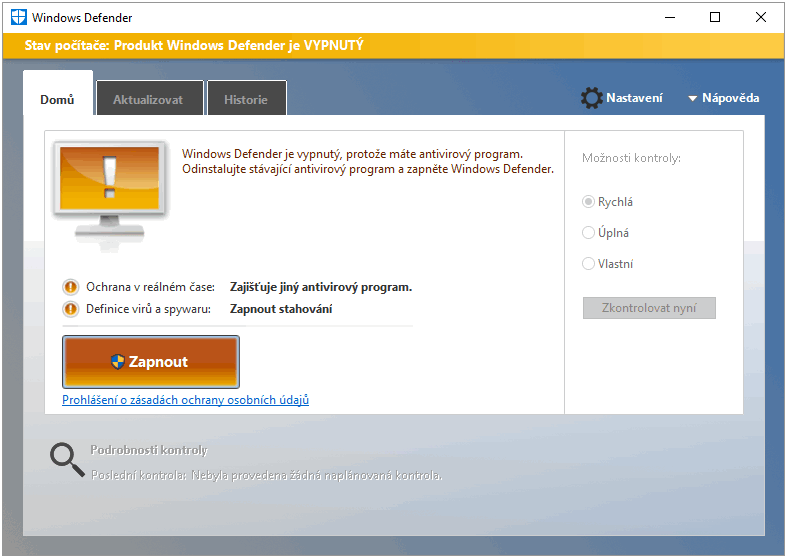Click the orange warning monitor status image

point(110,195)
